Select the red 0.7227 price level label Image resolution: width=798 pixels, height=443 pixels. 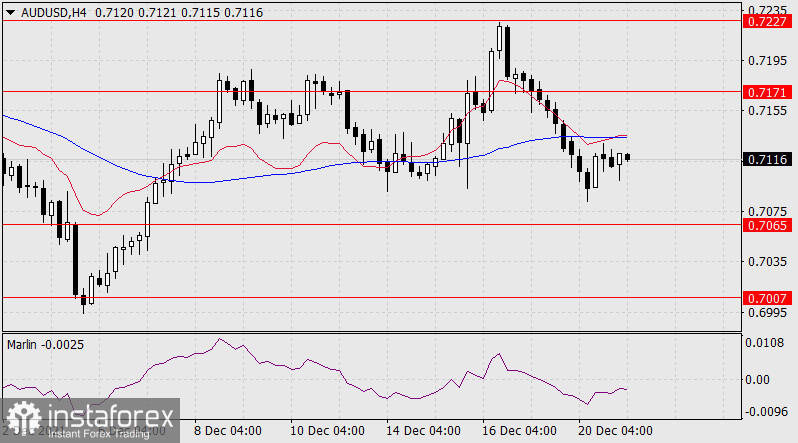point(766,21)
